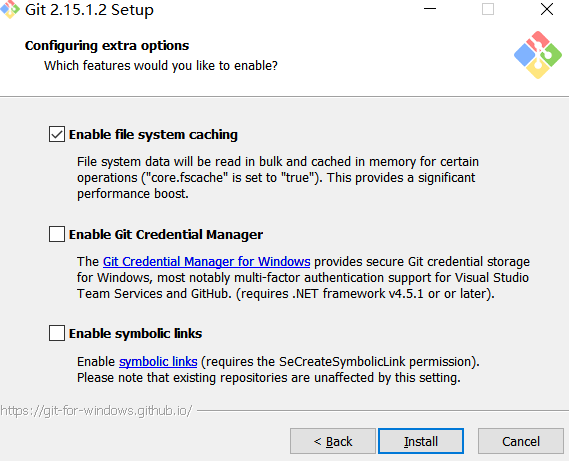Image resolution: width=569 pixels, height=461 pixels.
Task: Close the Git Setup installer window
Action: click(547, 9)
